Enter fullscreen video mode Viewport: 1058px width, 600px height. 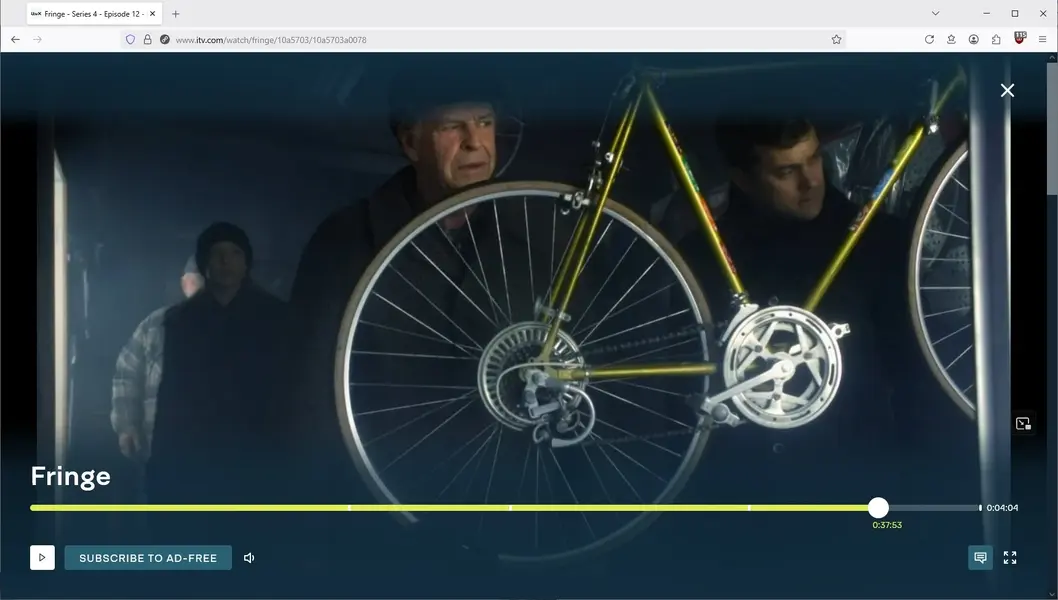(1010, 557)
